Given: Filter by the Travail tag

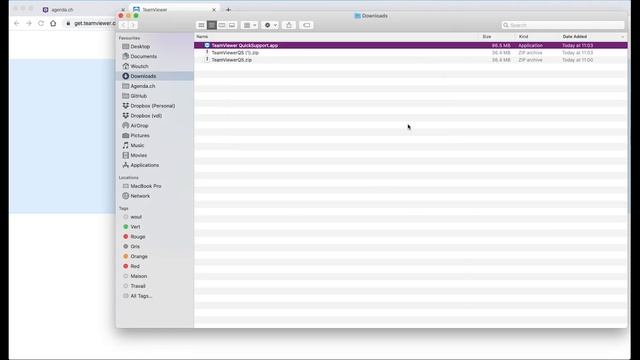Looking at the screenshot, I should 138,286.
